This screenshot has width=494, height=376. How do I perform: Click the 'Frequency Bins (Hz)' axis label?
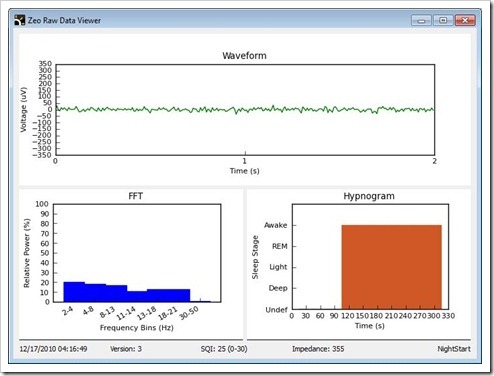coord(137,328)
